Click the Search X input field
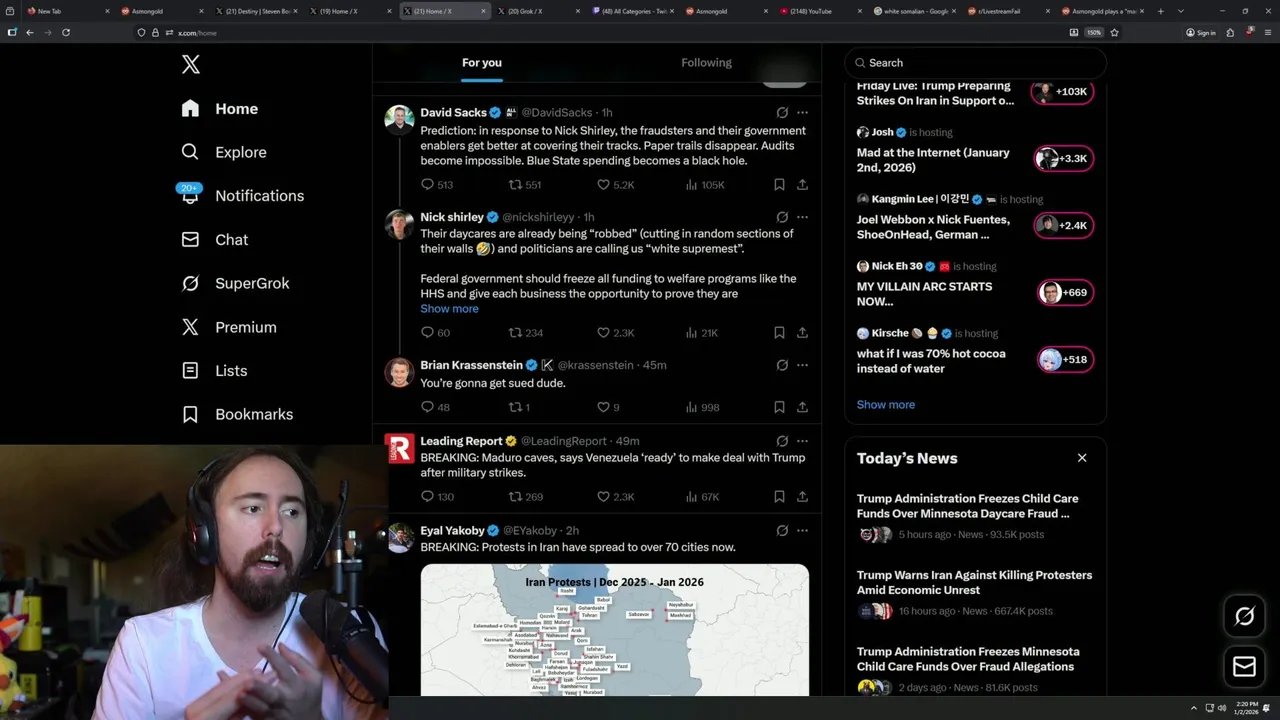1280x720 pixels. [975, 63]
